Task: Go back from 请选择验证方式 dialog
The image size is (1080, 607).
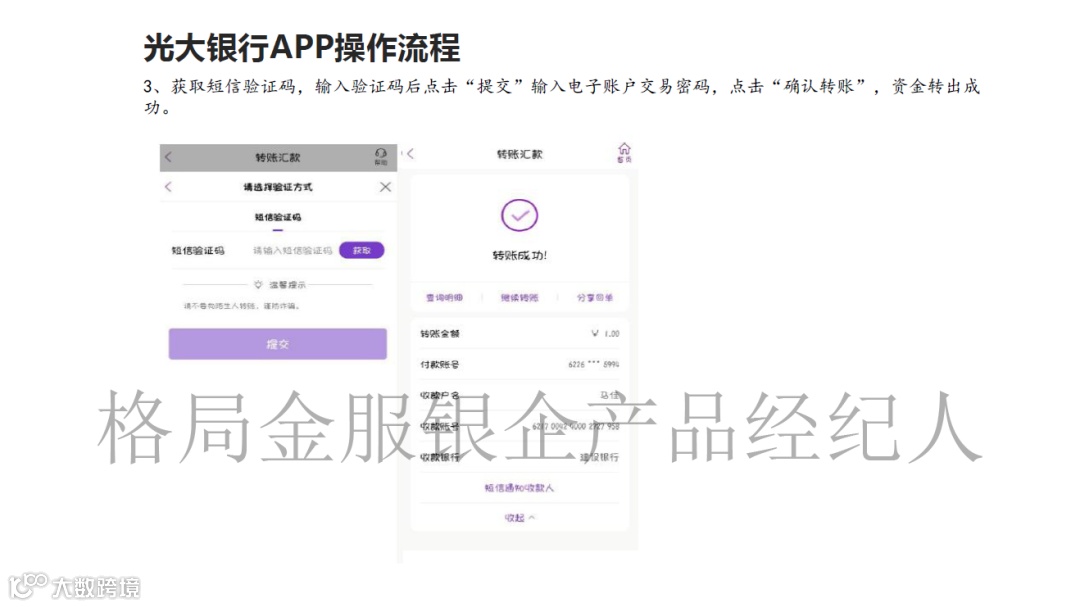Action: click(169, 187)
